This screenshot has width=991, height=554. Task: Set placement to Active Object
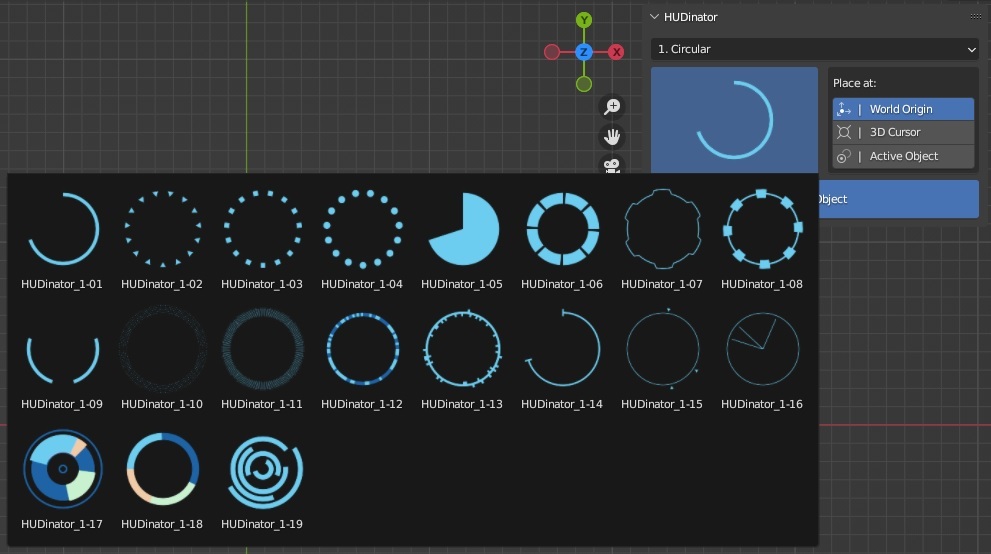[x=903, y=156]
